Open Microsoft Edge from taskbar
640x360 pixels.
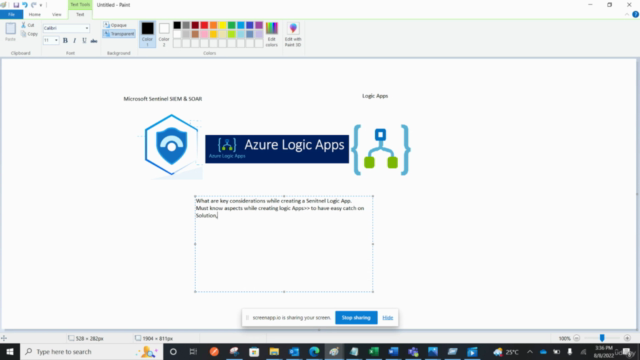click(x=314, y=351)
